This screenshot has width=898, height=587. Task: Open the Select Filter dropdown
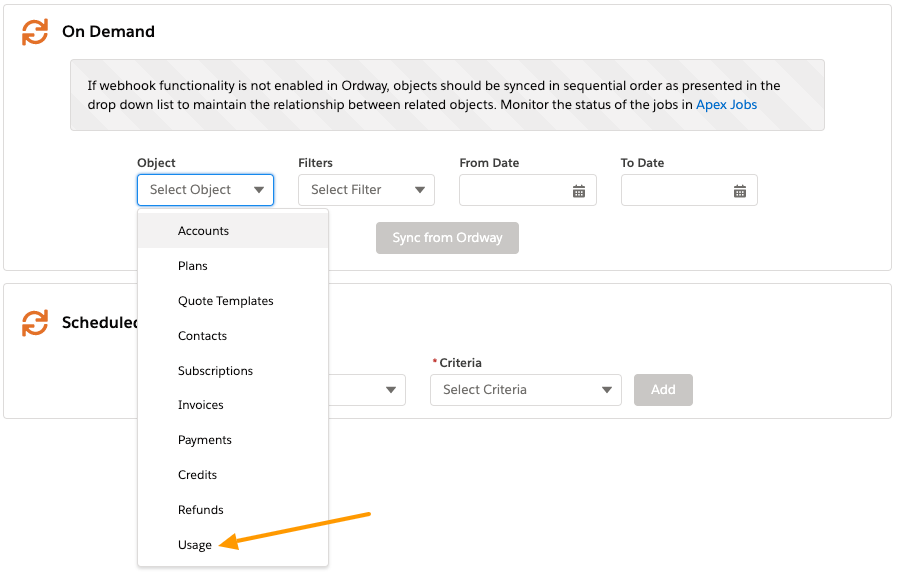pos(367,190)
